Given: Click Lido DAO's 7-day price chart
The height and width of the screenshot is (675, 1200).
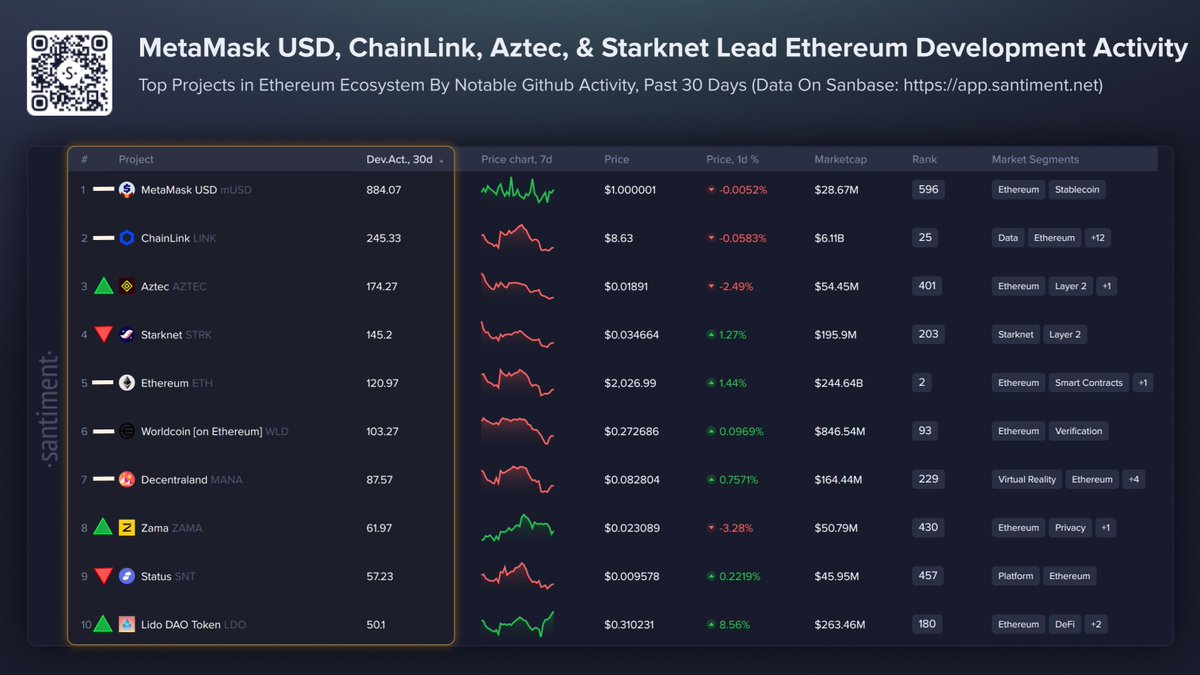Looking at the screenshot, I should [x=519, y=624].
